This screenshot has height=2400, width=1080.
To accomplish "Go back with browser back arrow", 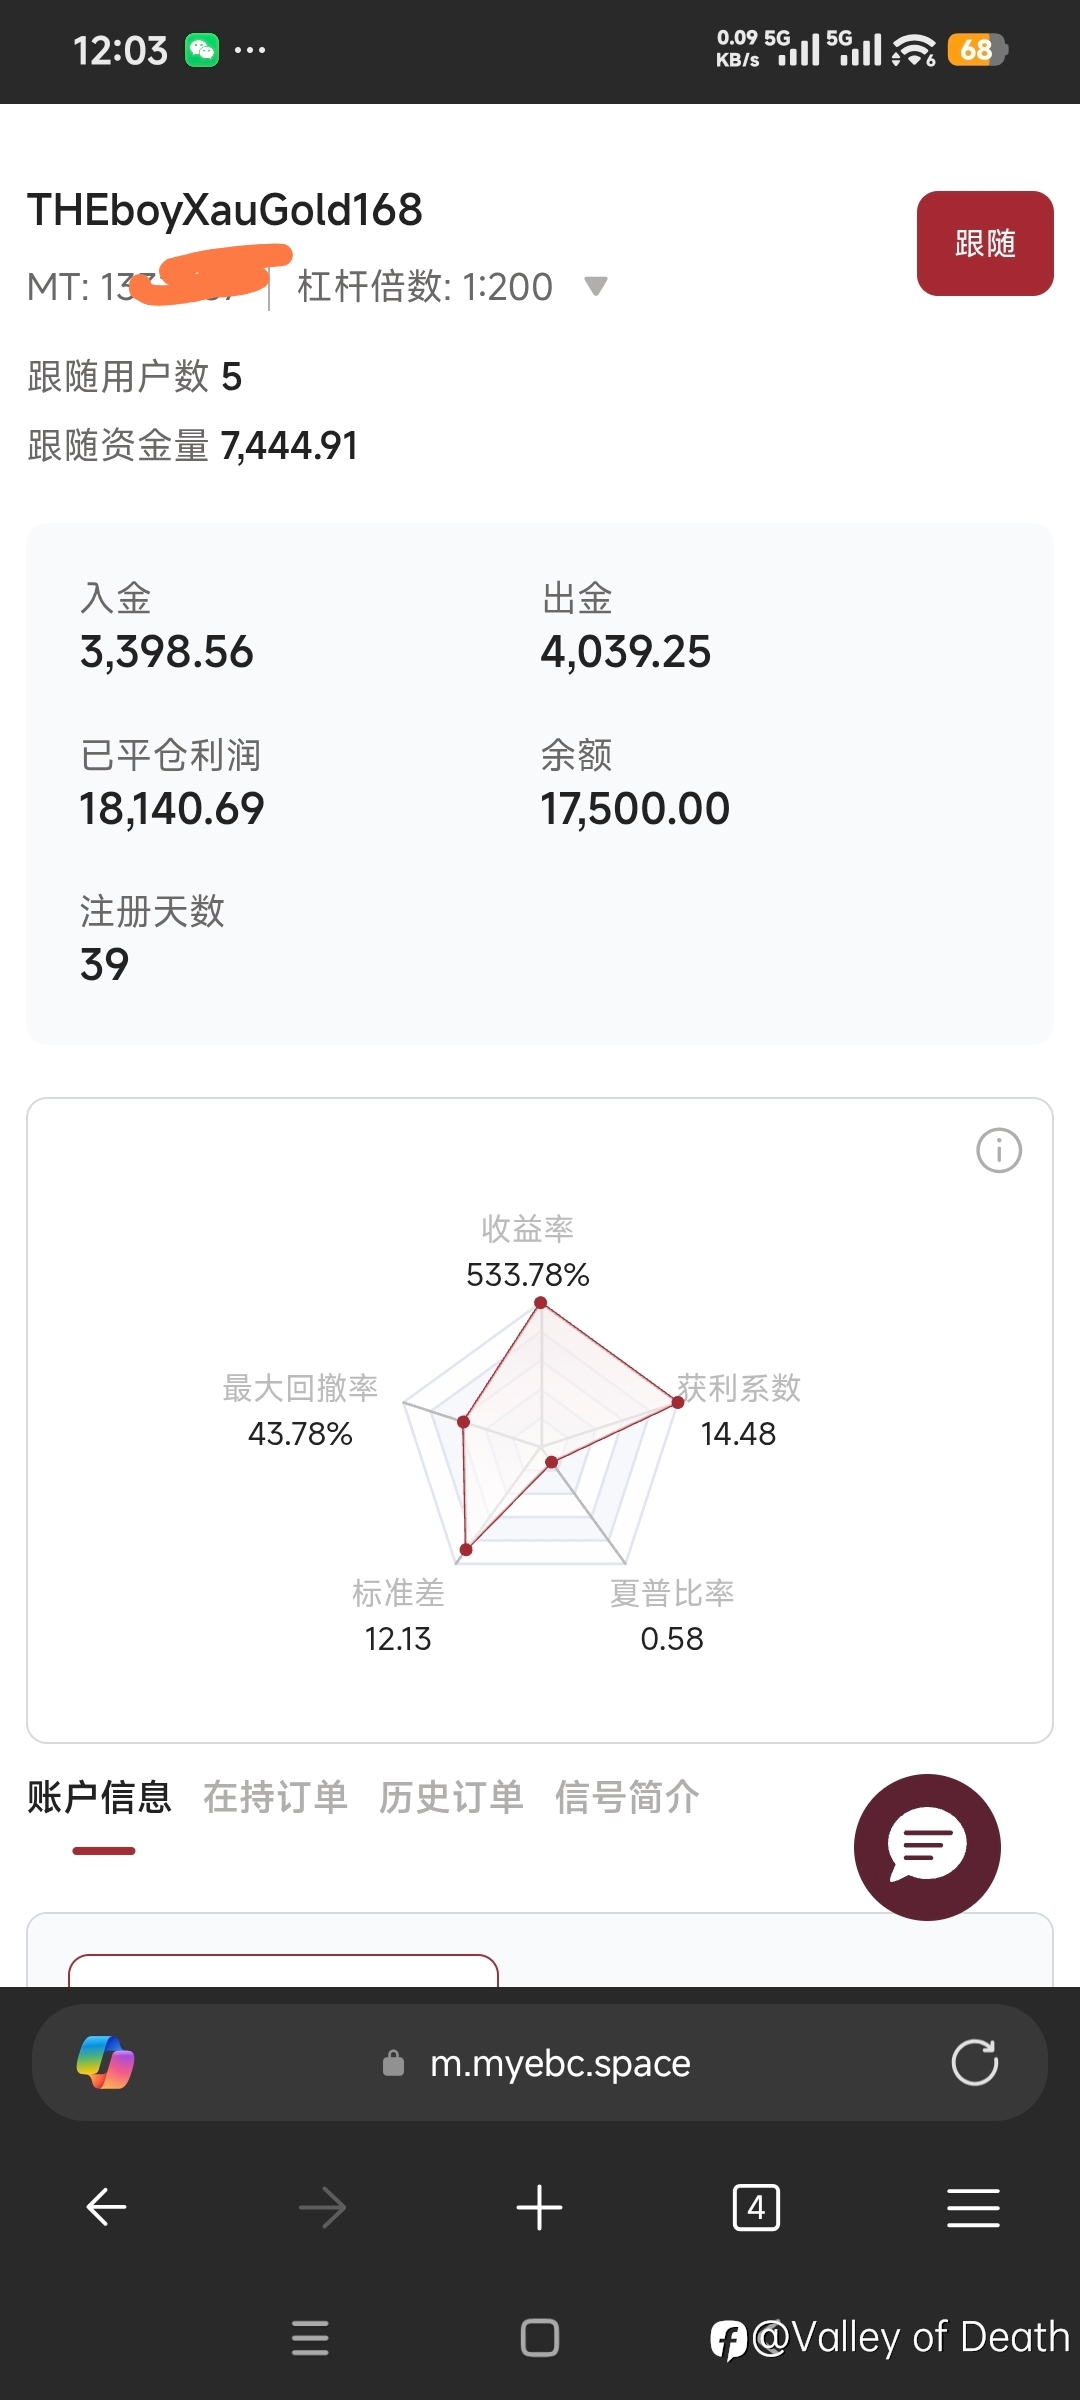I will pos(106,2207).
